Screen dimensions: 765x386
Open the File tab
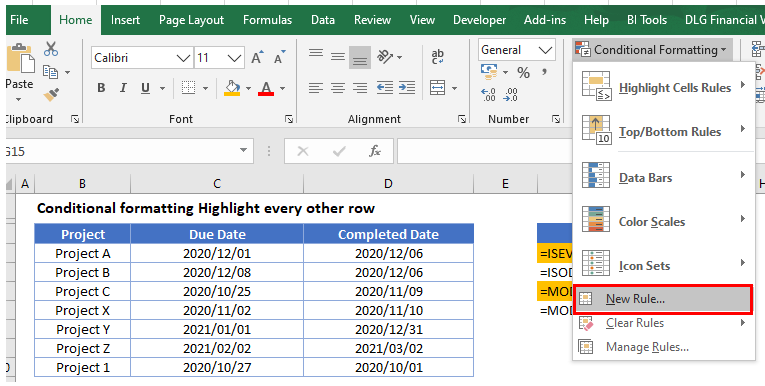tap(19, 20)
